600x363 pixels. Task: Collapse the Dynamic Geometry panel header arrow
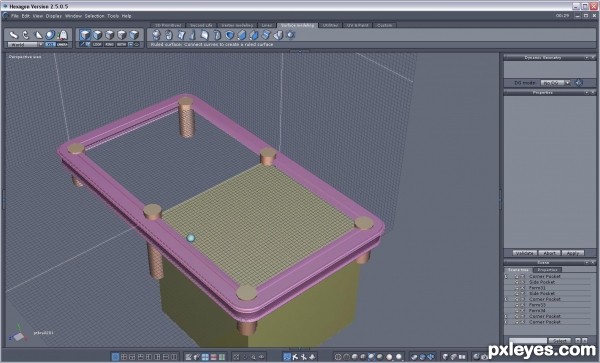(x=587, y=58)
